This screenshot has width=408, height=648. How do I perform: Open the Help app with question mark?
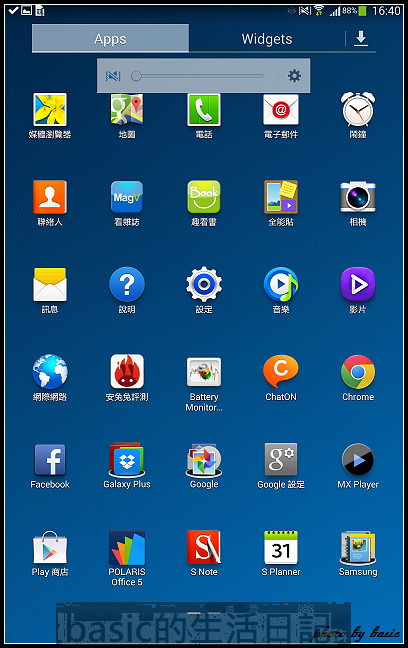pyautogui.click(x=127, y=285)
